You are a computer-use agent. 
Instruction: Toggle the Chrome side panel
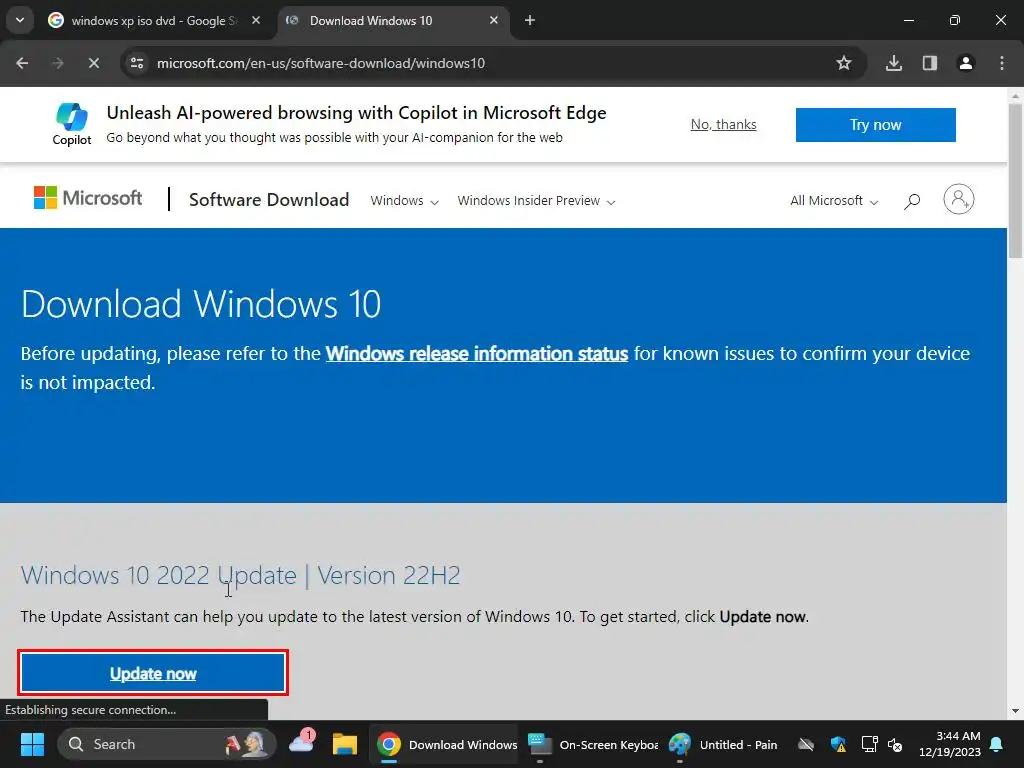point(930,63)
